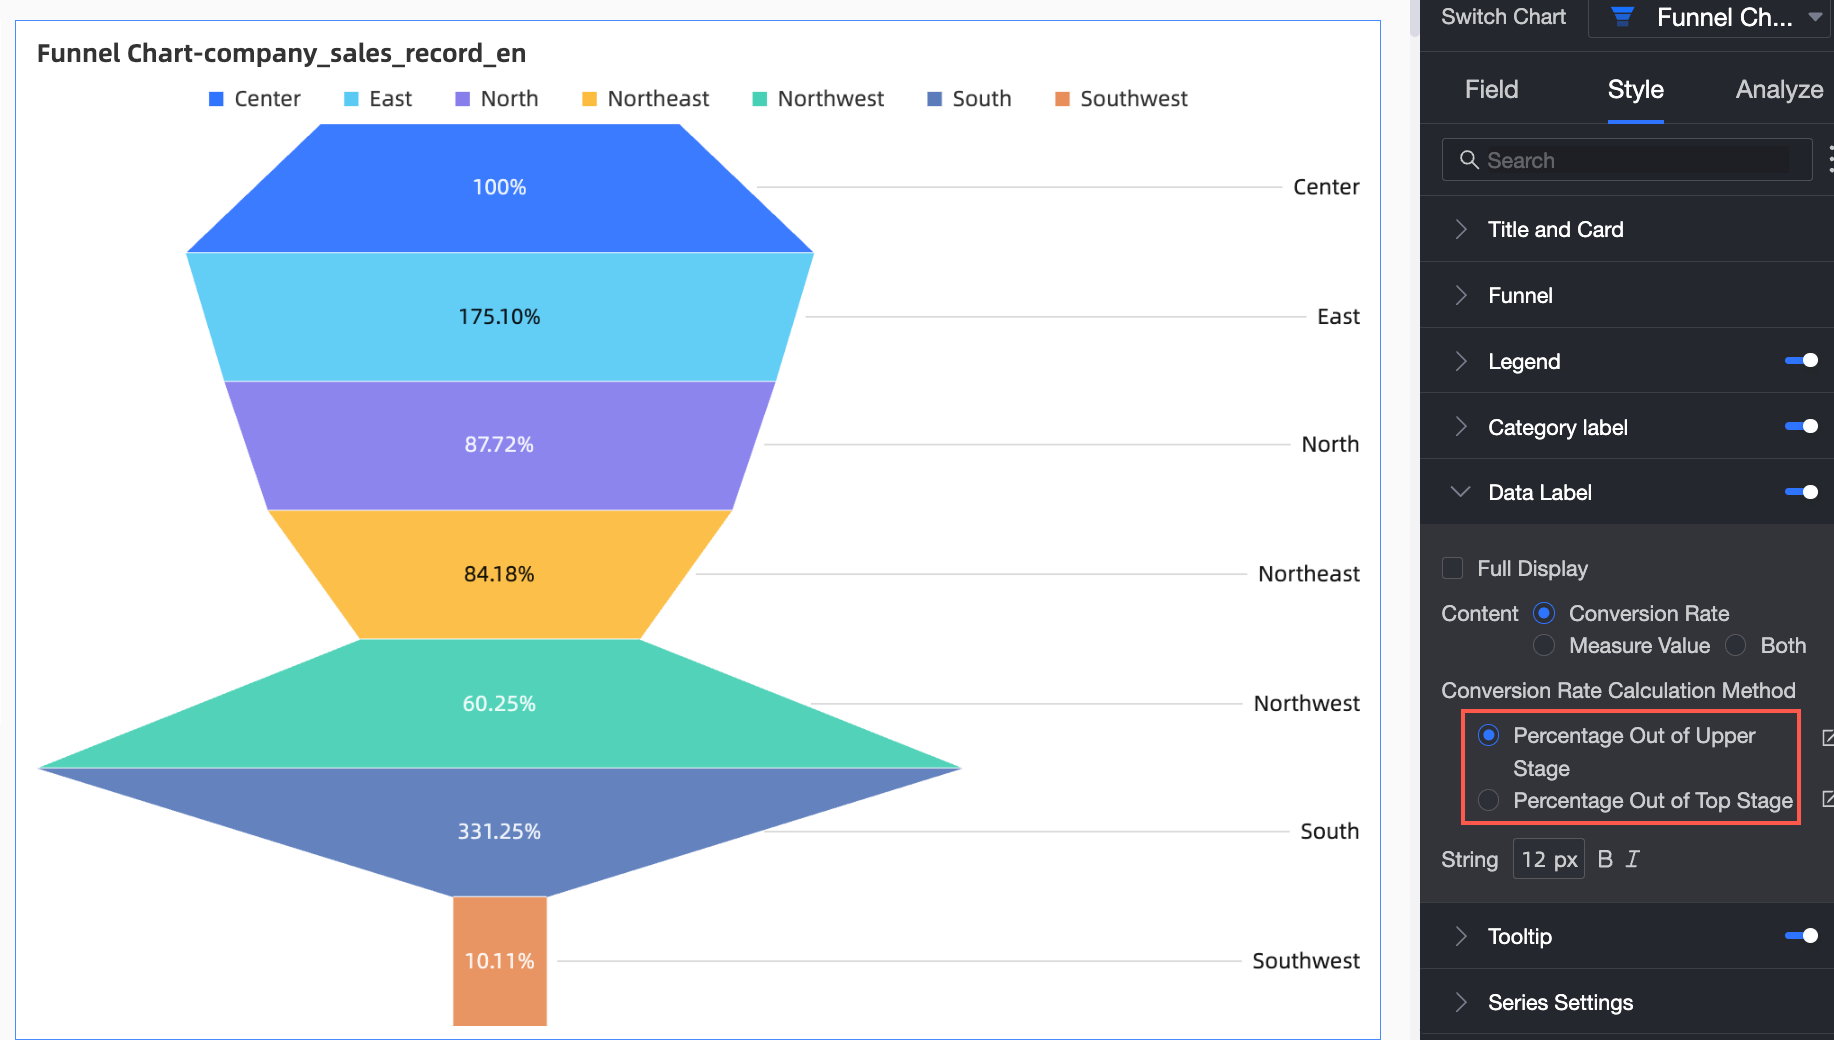Screen dimensions: 1834x1040
Task: Open the Funnel Chart type dropdown
Action: click(1712, 18)
